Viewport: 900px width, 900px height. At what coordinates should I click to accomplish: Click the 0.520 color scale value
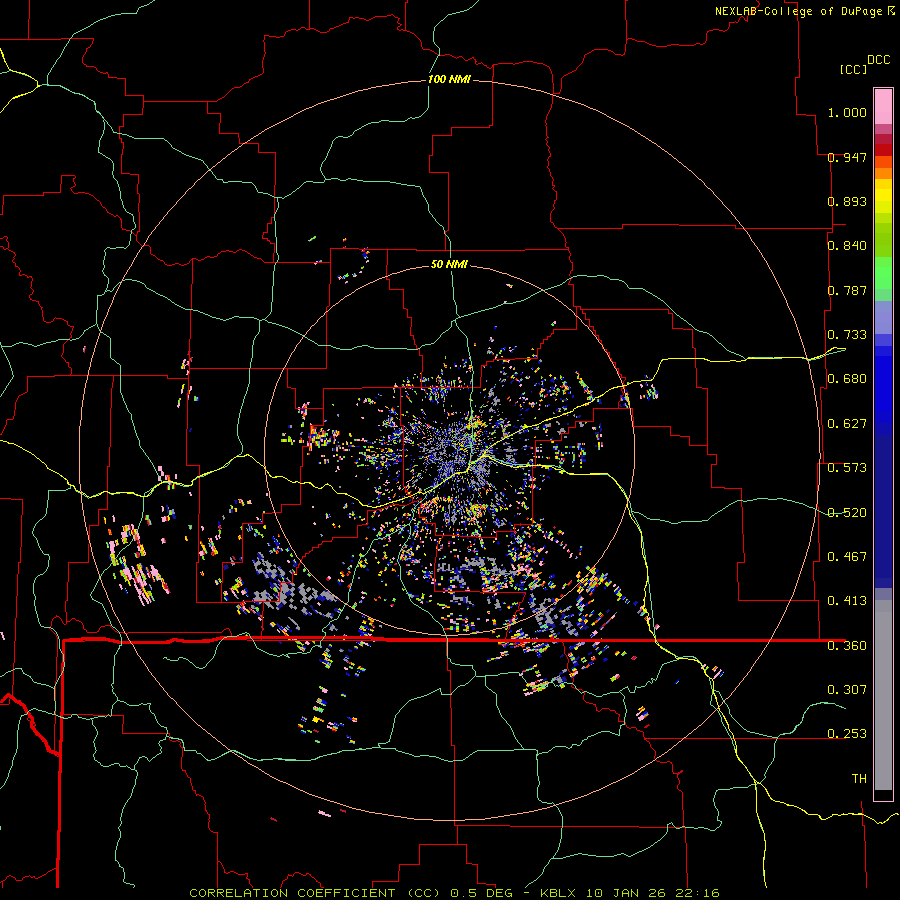point(847,513)
